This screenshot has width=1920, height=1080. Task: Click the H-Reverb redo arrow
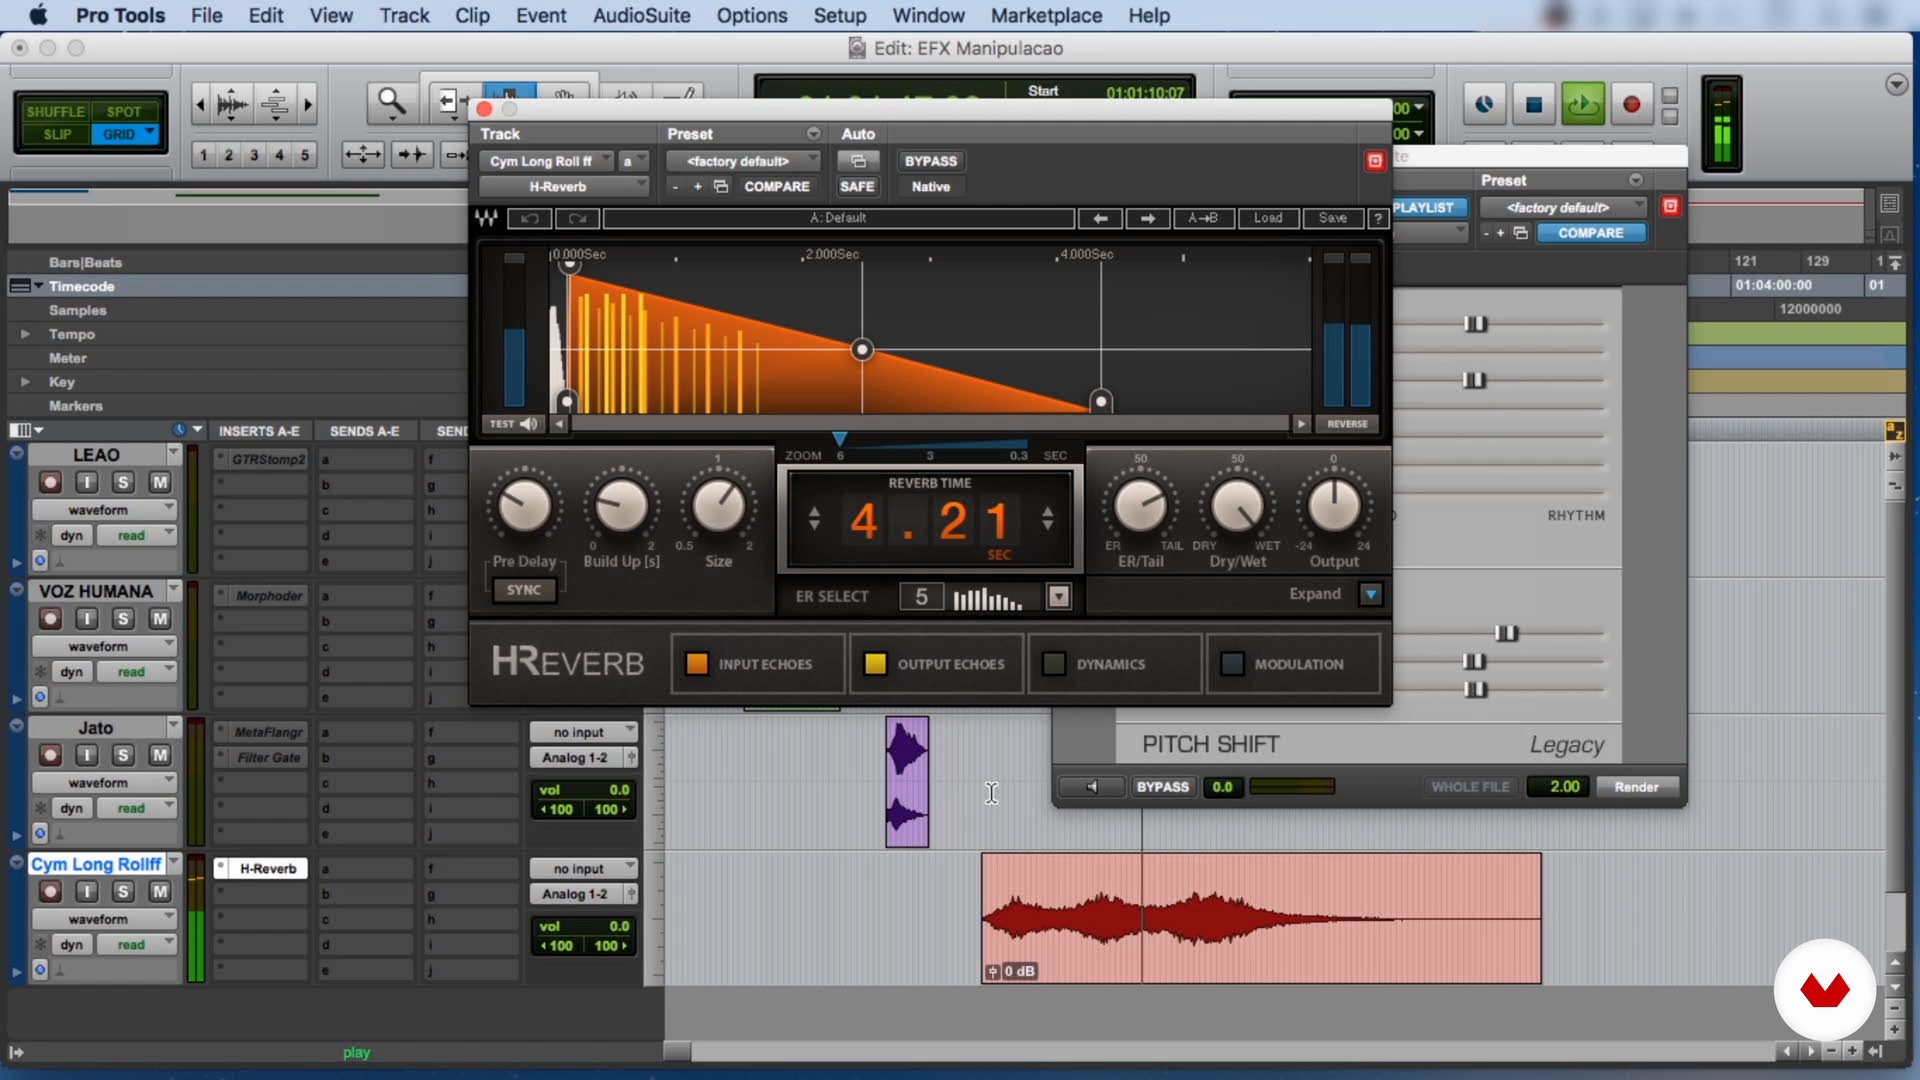click(x=577, y=218)
